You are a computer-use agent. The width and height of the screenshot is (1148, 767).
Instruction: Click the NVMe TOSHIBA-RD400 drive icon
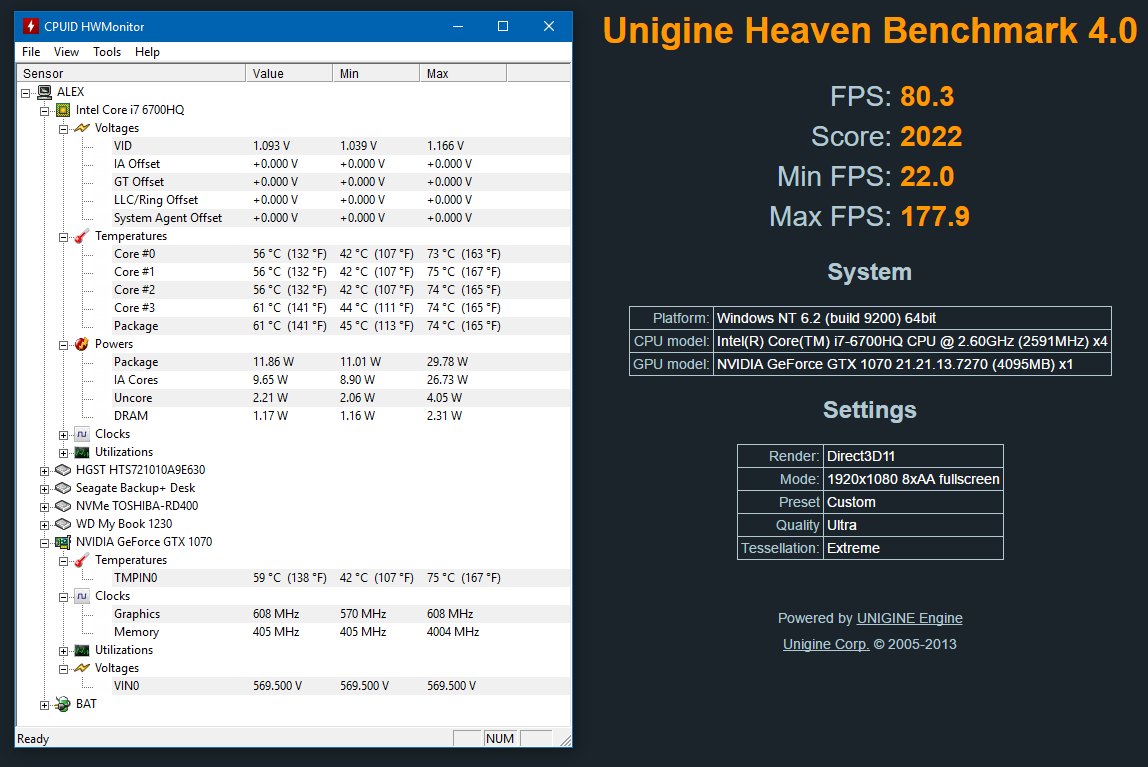tap(63, 506)
